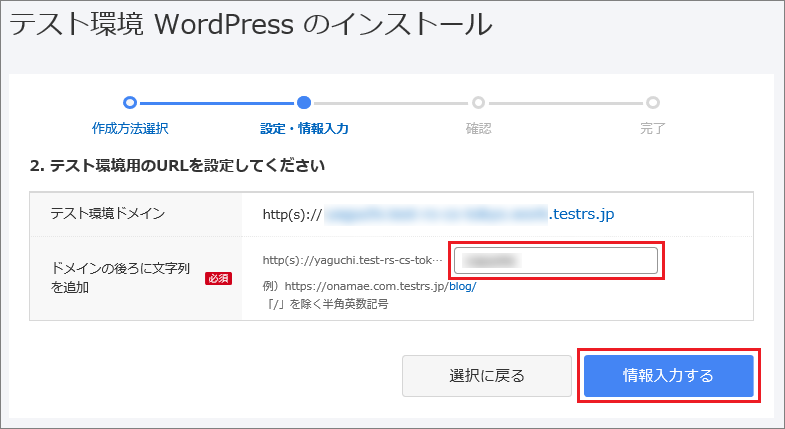This screenshot has height=429, width=785.
Task: Click the ドメインの後ろに文字列を追加 label
Action: click(x=120, y=278)
